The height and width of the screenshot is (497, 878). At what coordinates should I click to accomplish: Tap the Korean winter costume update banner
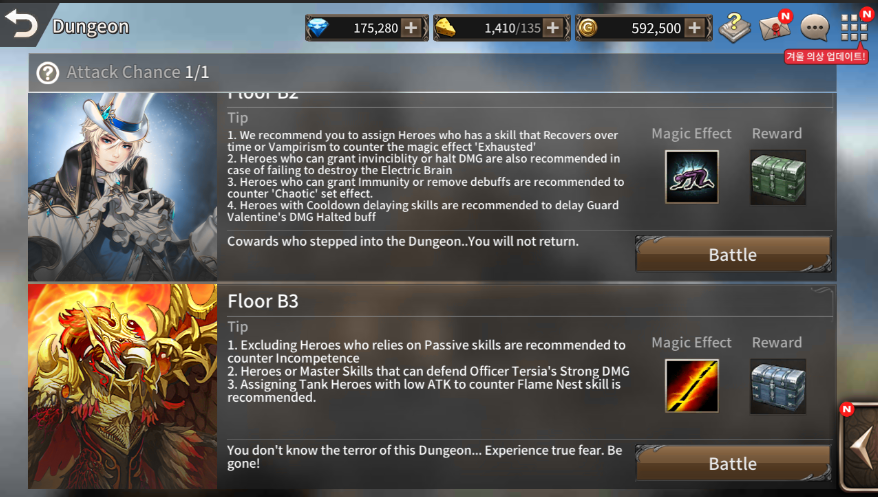[x=826, y=56]
